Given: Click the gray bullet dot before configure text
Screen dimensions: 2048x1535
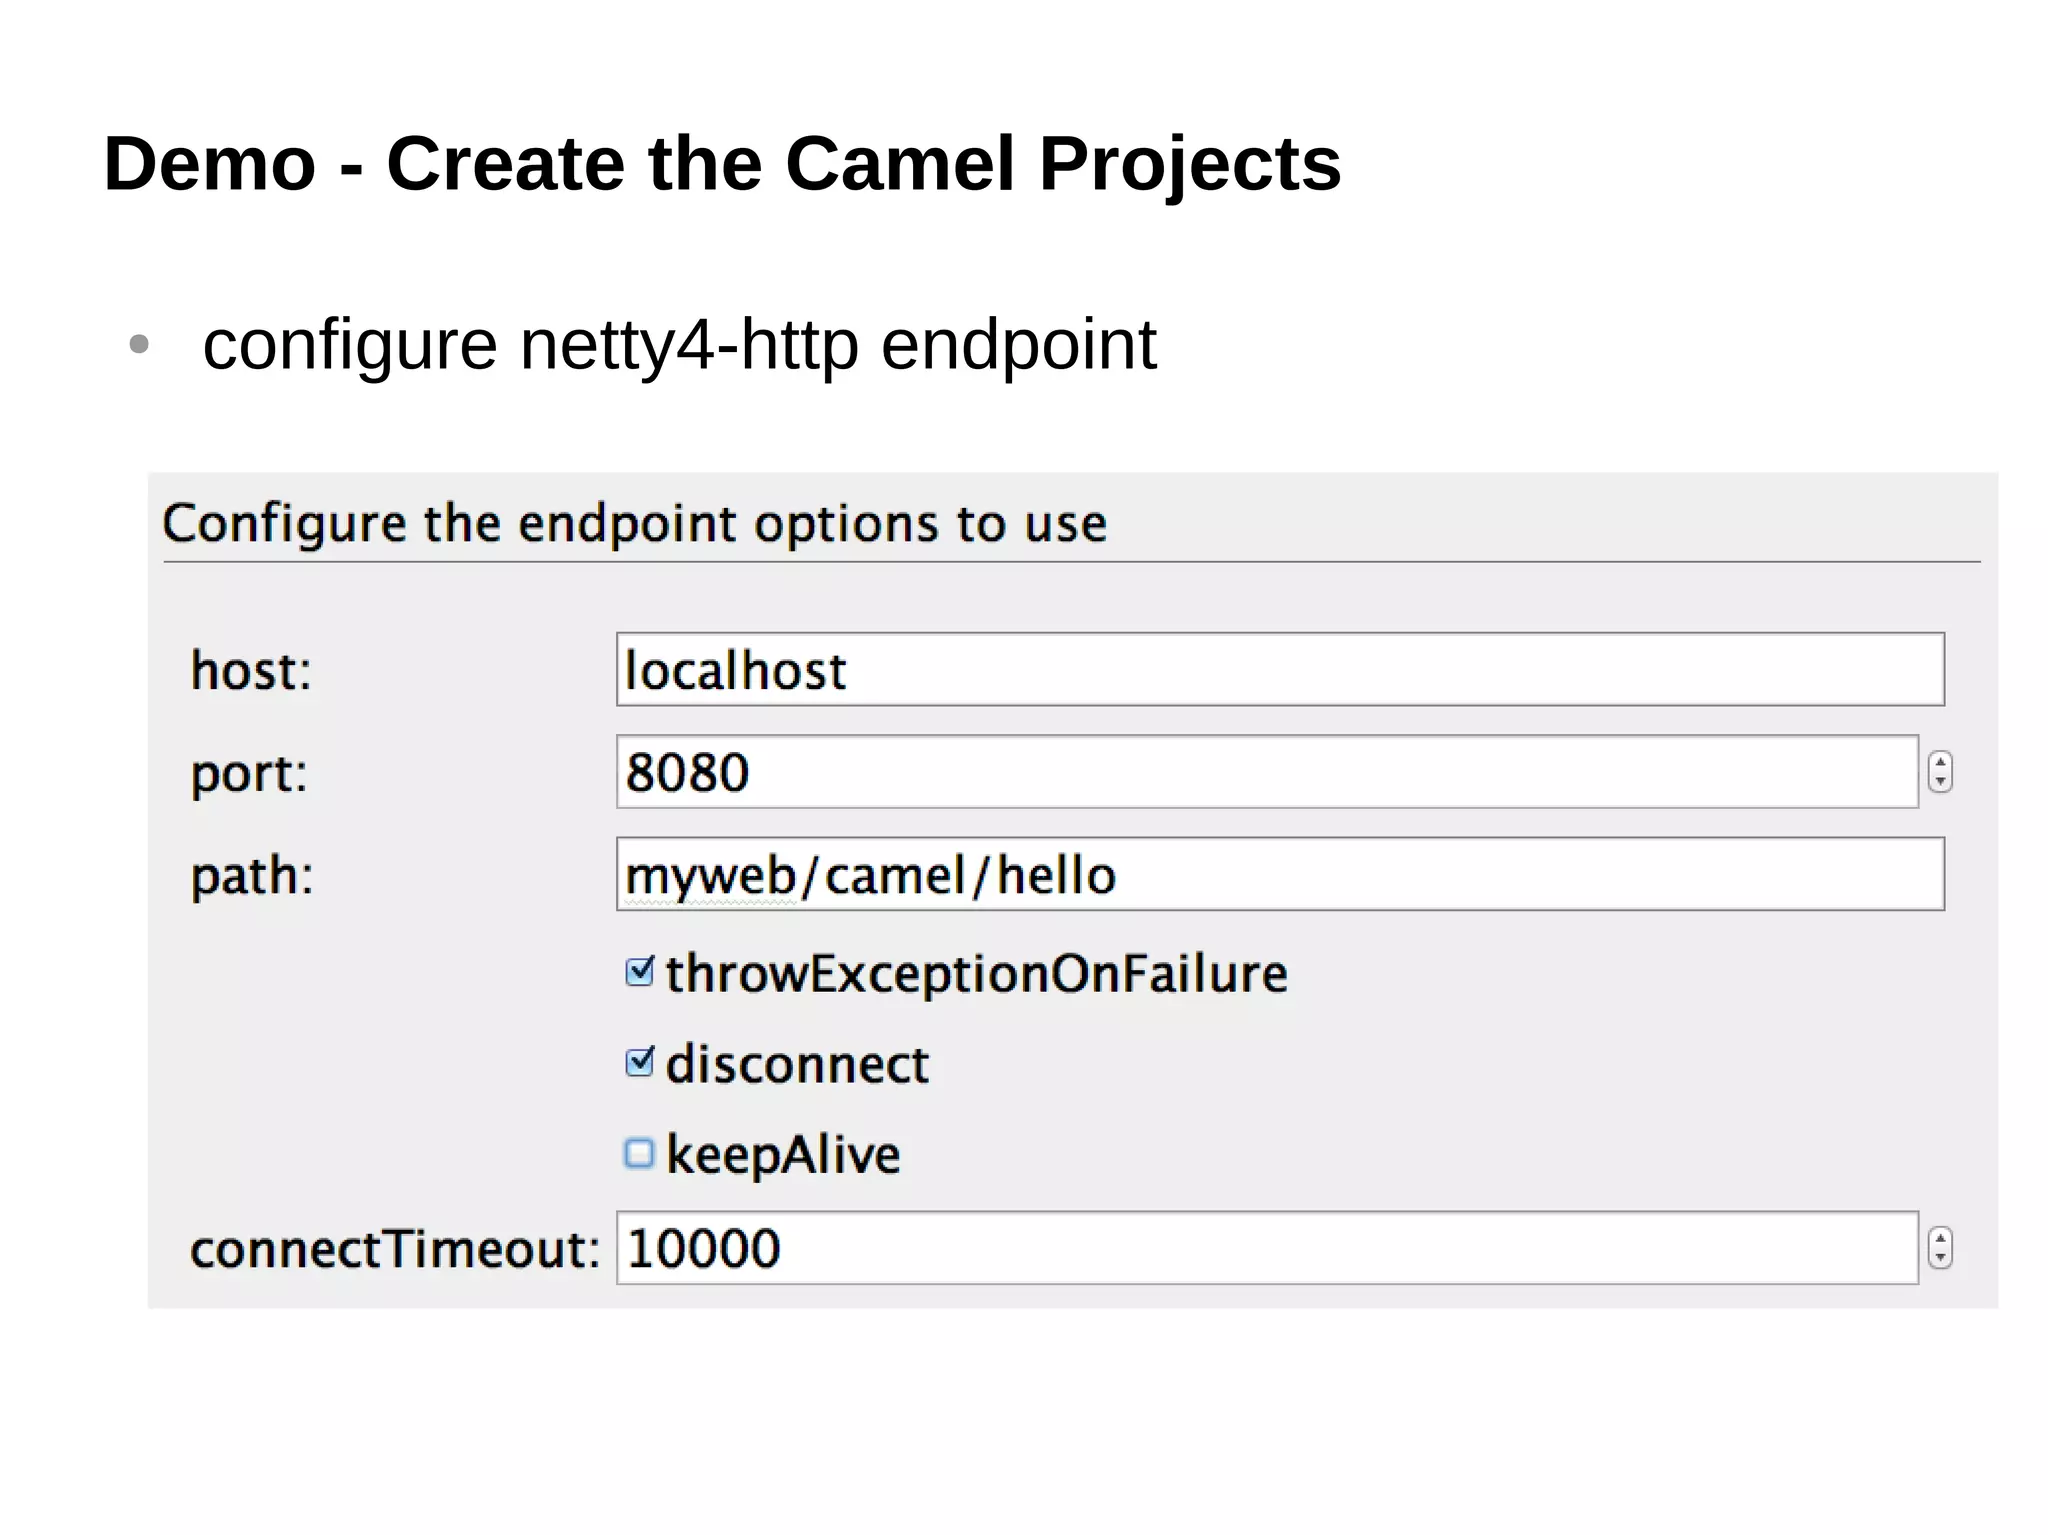Looking at the screenshot, I should (x=139, y=345).
